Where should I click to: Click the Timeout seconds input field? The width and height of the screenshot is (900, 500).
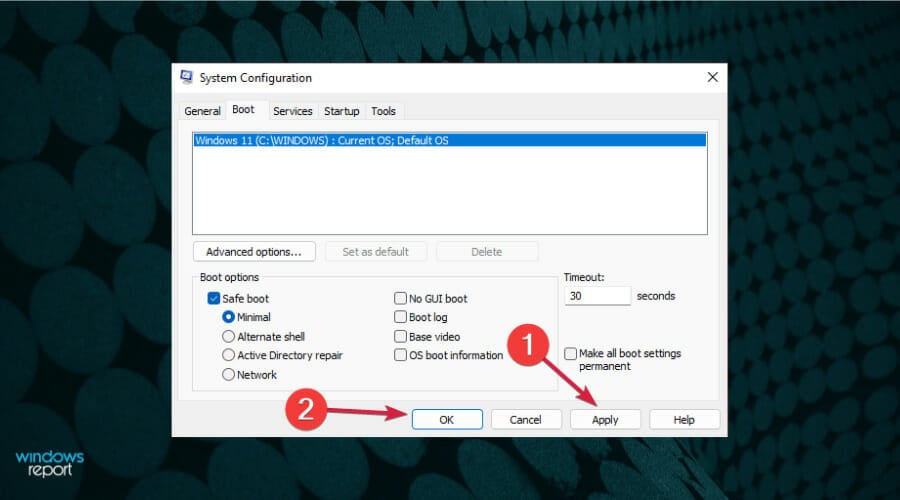tap(598, 296)
